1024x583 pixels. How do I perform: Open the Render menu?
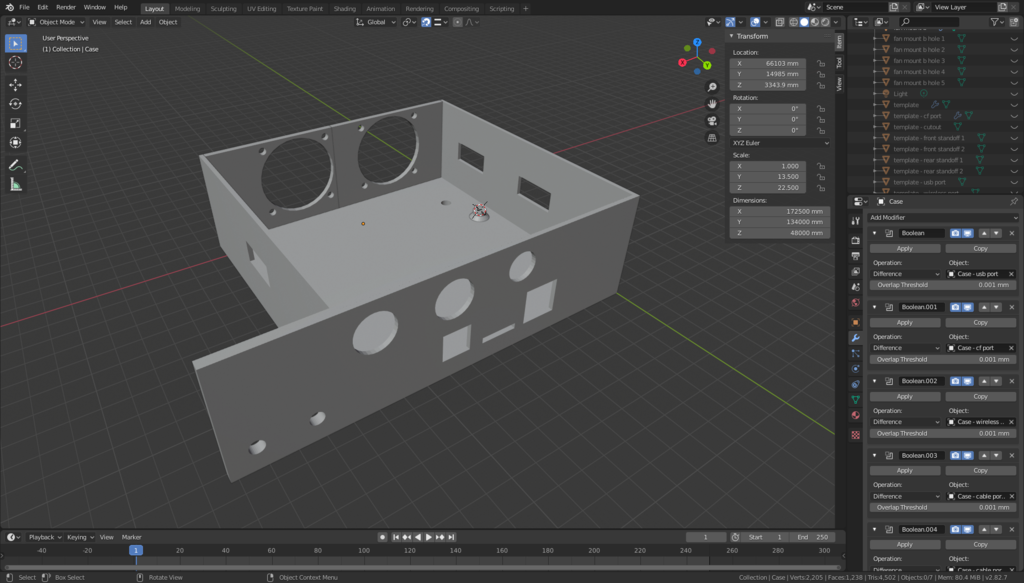point(66,7)
